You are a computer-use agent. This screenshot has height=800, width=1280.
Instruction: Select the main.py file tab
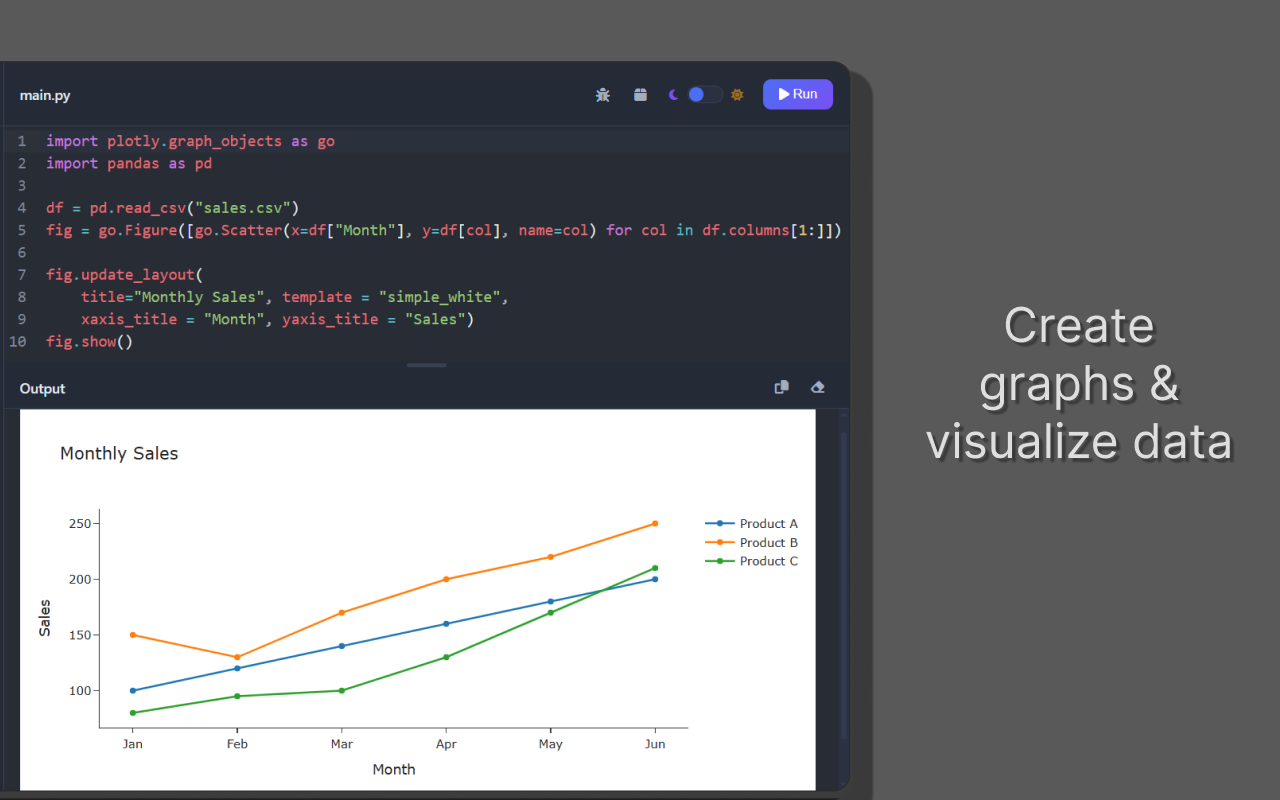click(45, 96)
